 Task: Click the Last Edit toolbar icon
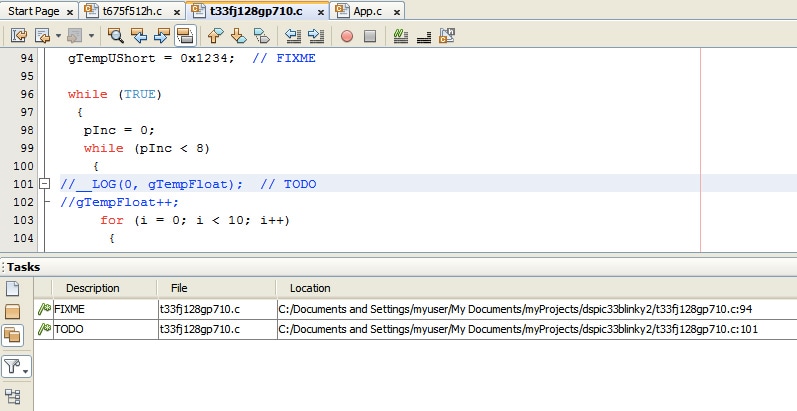click(19, 36)
